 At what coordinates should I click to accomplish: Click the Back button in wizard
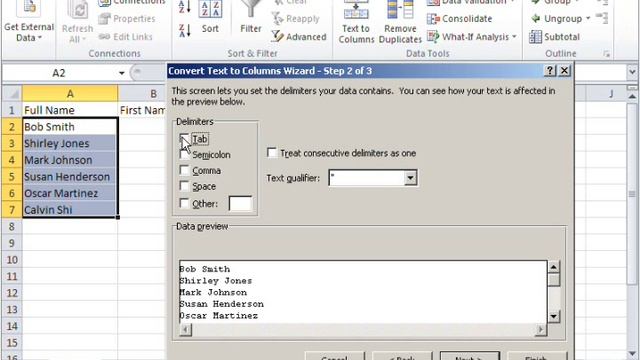[402, 356]
